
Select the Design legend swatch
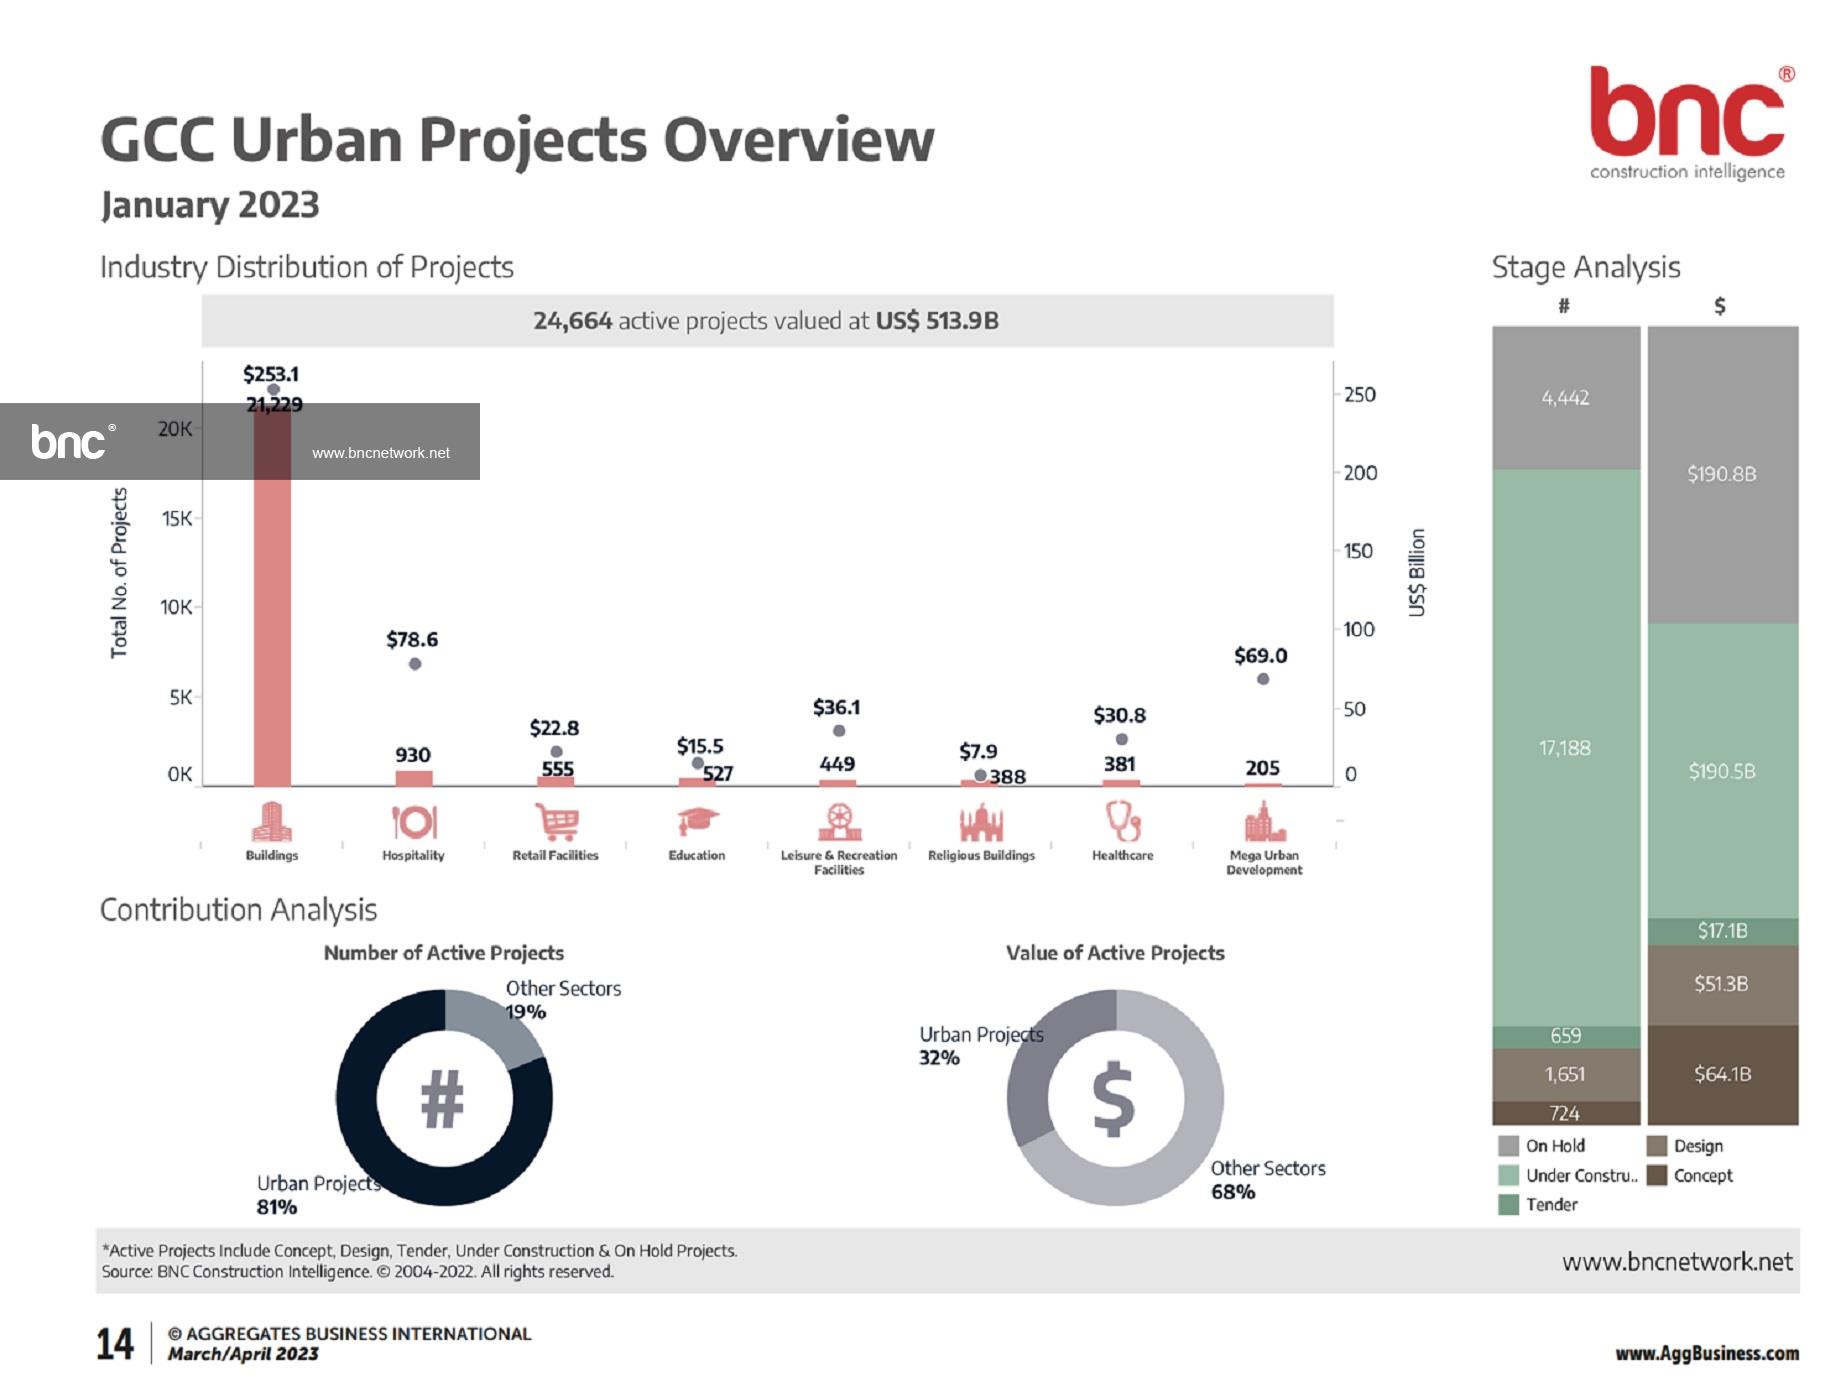point(1657,1146)
